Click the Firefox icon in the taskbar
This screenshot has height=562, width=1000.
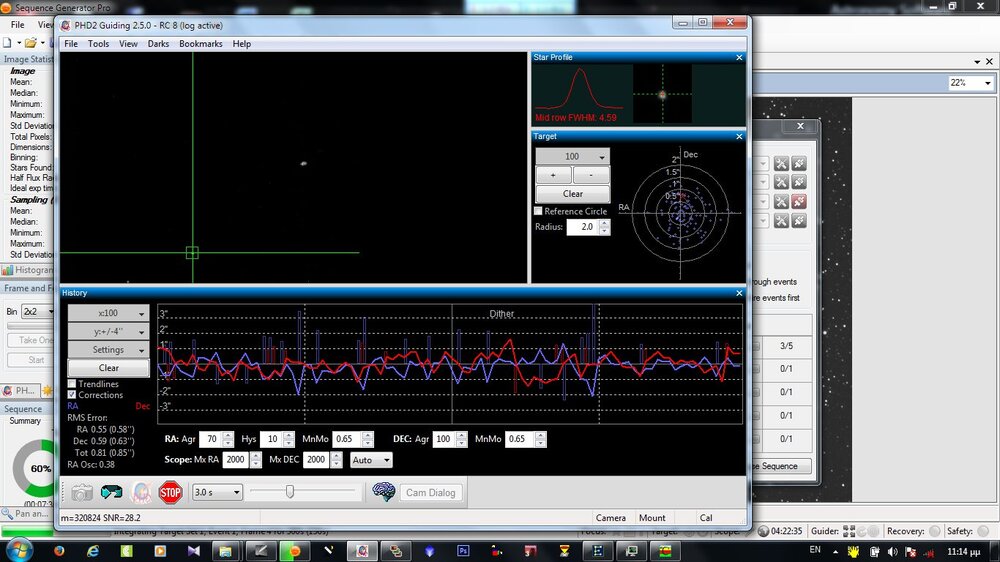click(x=58, y=550)
